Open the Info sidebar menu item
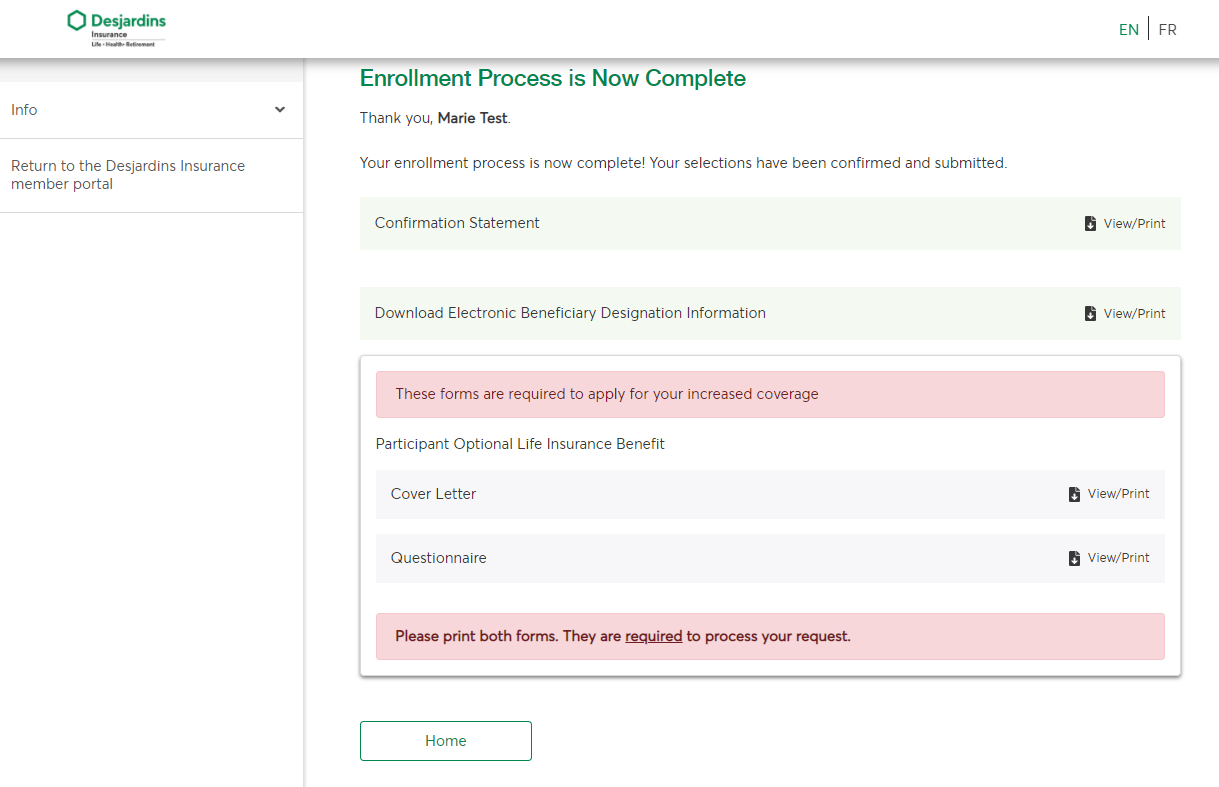The height and width of the screenshot is (787, 1219). (24, 110)
